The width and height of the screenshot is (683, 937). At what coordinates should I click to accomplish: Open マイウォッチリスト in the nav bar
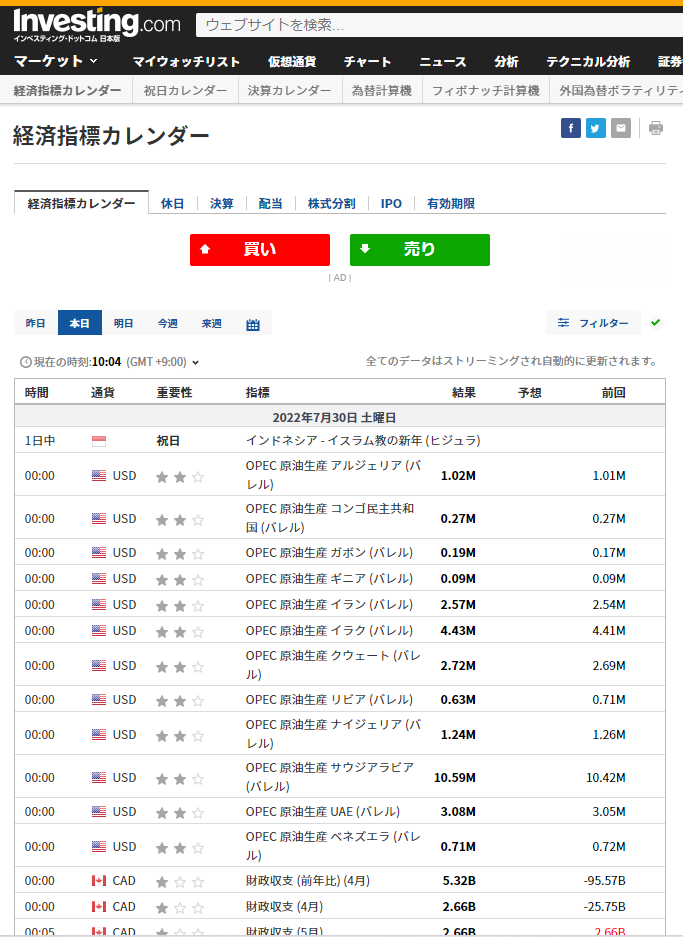pos(186,62)
